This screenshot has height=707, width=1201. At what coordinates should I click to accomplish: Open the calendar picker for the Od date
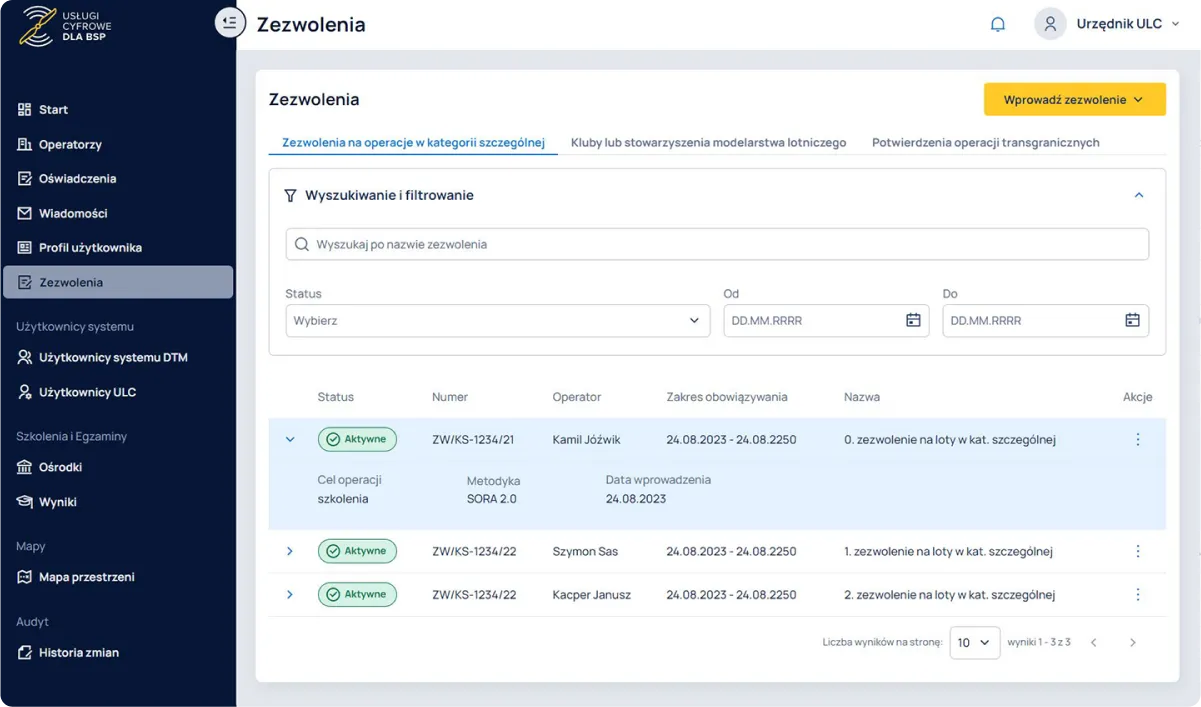(912, 320)
